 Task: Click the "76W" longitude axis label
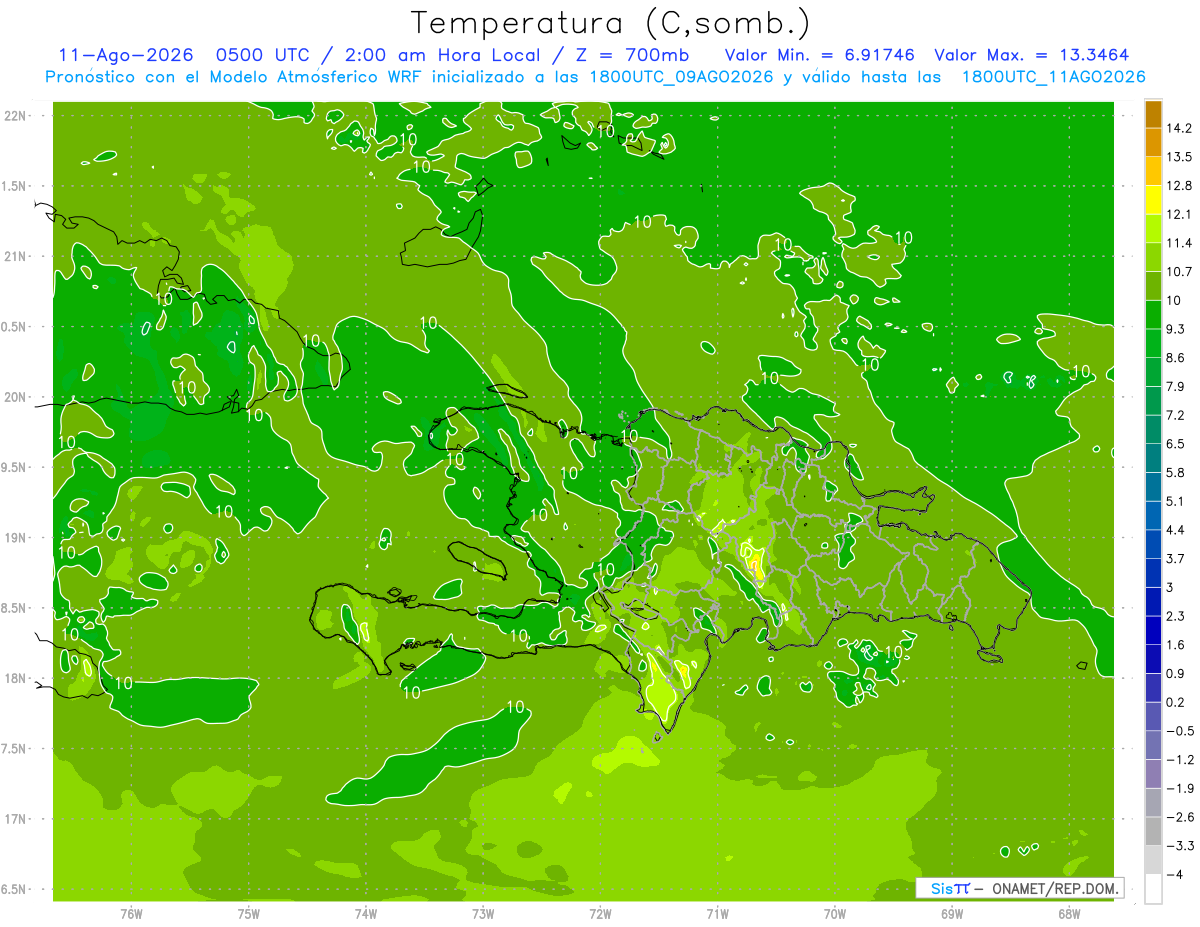[x=131, y=913]
